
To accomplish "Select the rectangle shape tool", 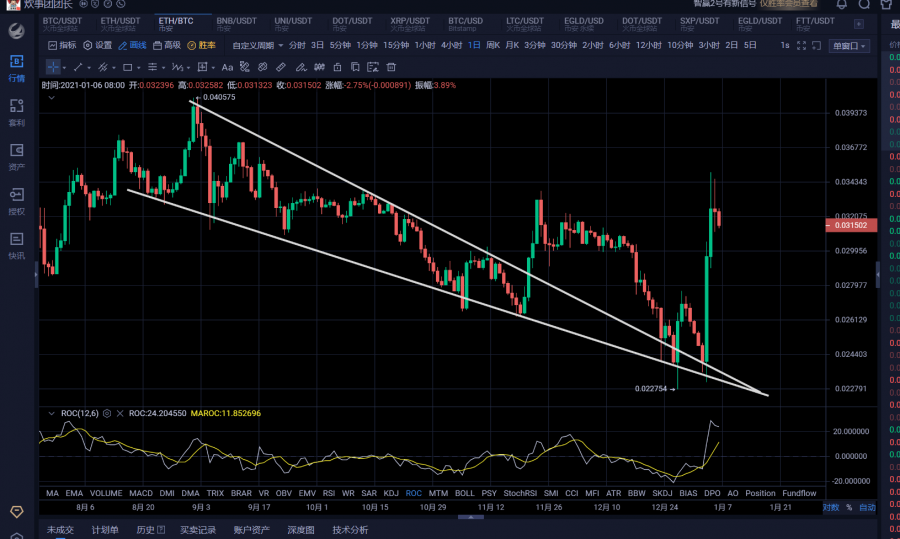I will tap(127, 67).
